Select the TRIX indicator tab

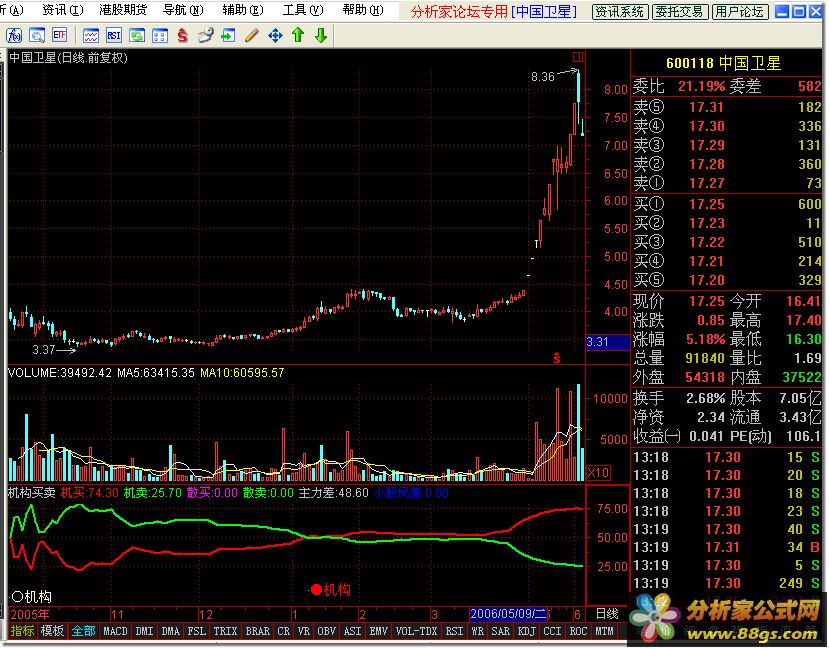(x=225, y=631)
